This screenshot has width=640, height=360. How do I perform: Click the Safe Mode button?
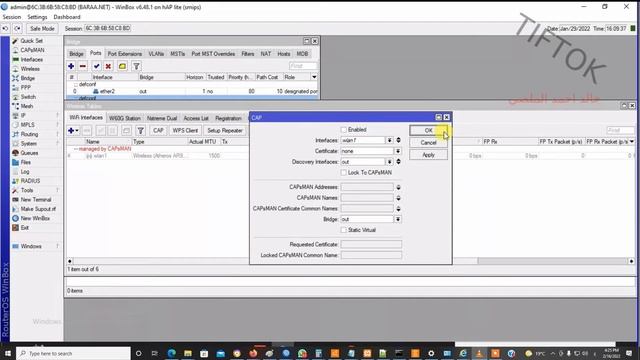click(x=42, y=29)
